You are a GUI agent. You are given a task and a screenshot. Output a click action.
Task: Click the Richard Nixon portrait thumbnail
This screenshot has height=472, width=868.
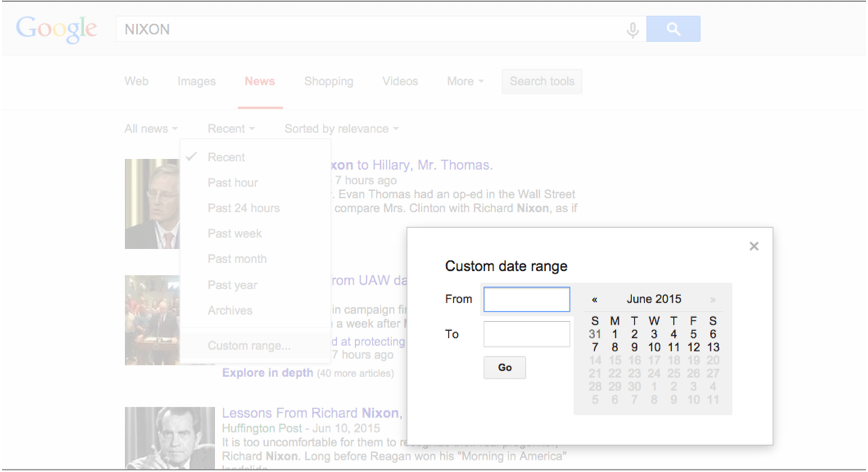coord(170,438)
